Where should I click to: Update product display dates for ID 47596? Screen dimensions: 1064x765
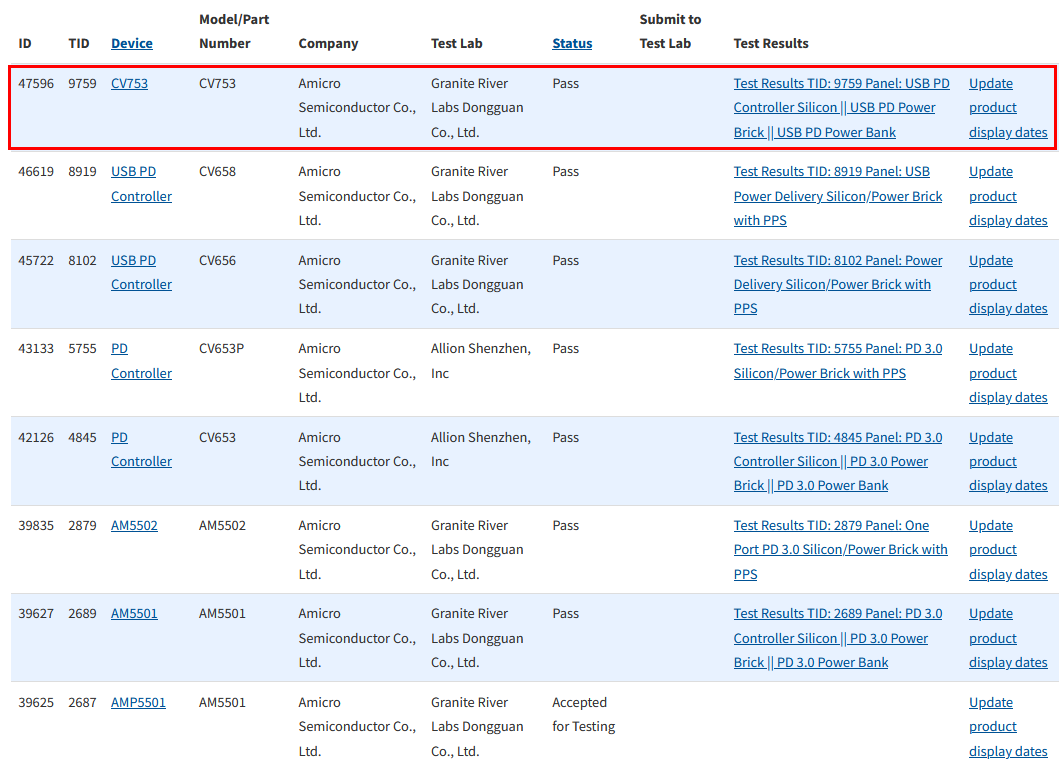click(x=1008, y=108)
